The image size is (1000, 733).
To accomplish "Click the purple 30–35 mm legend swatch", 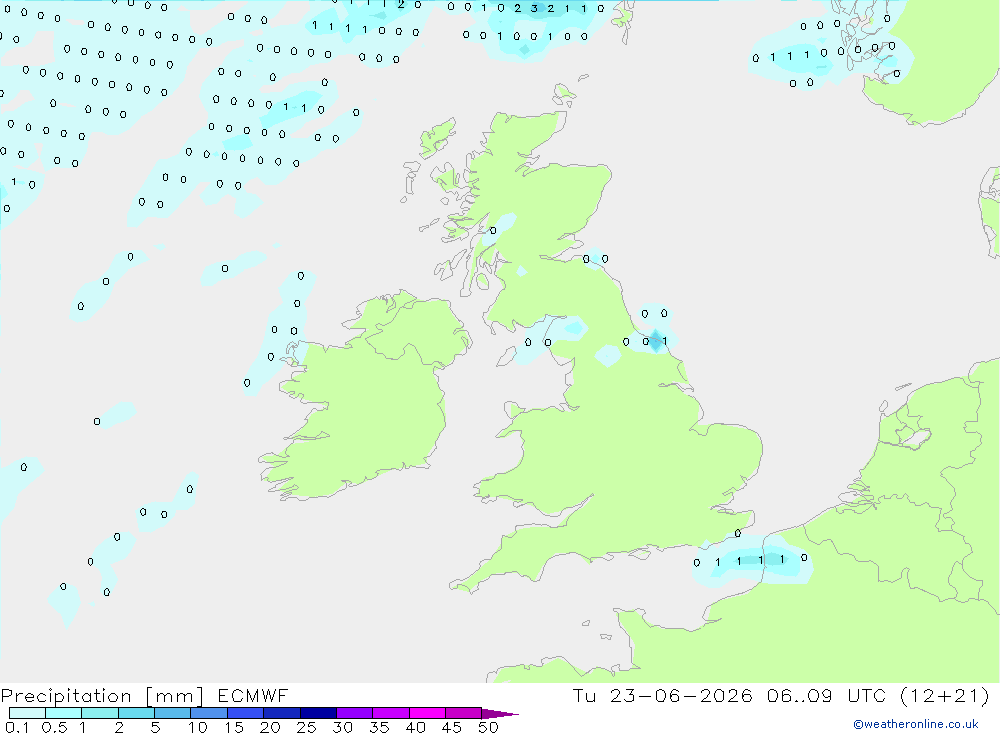I will (355, 713).
